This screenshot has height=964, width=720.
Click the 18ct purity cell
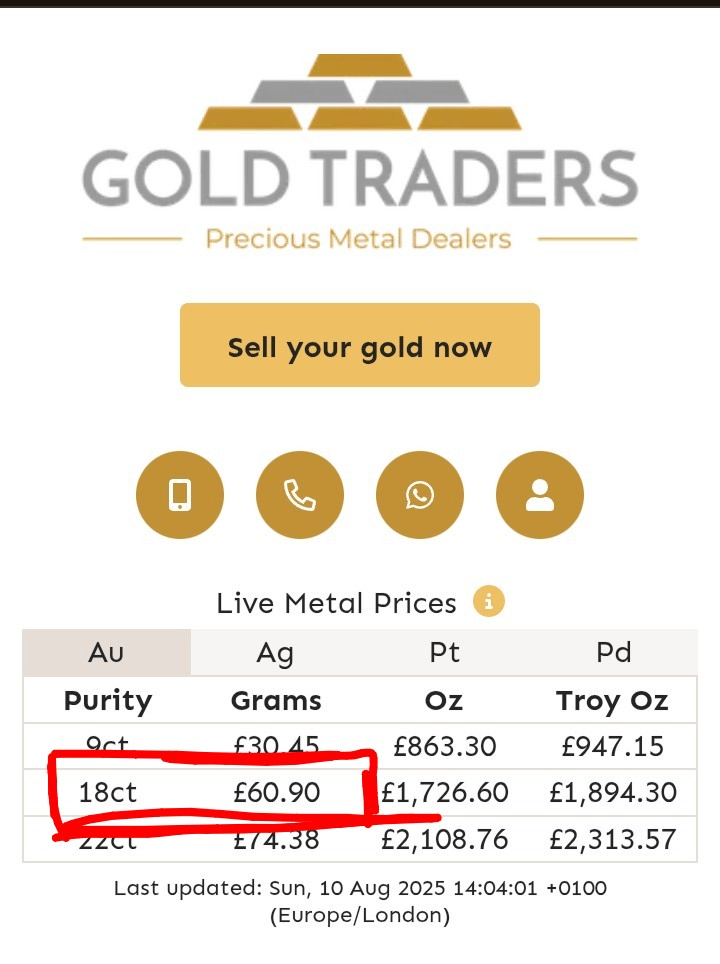(x=108, y=792)
